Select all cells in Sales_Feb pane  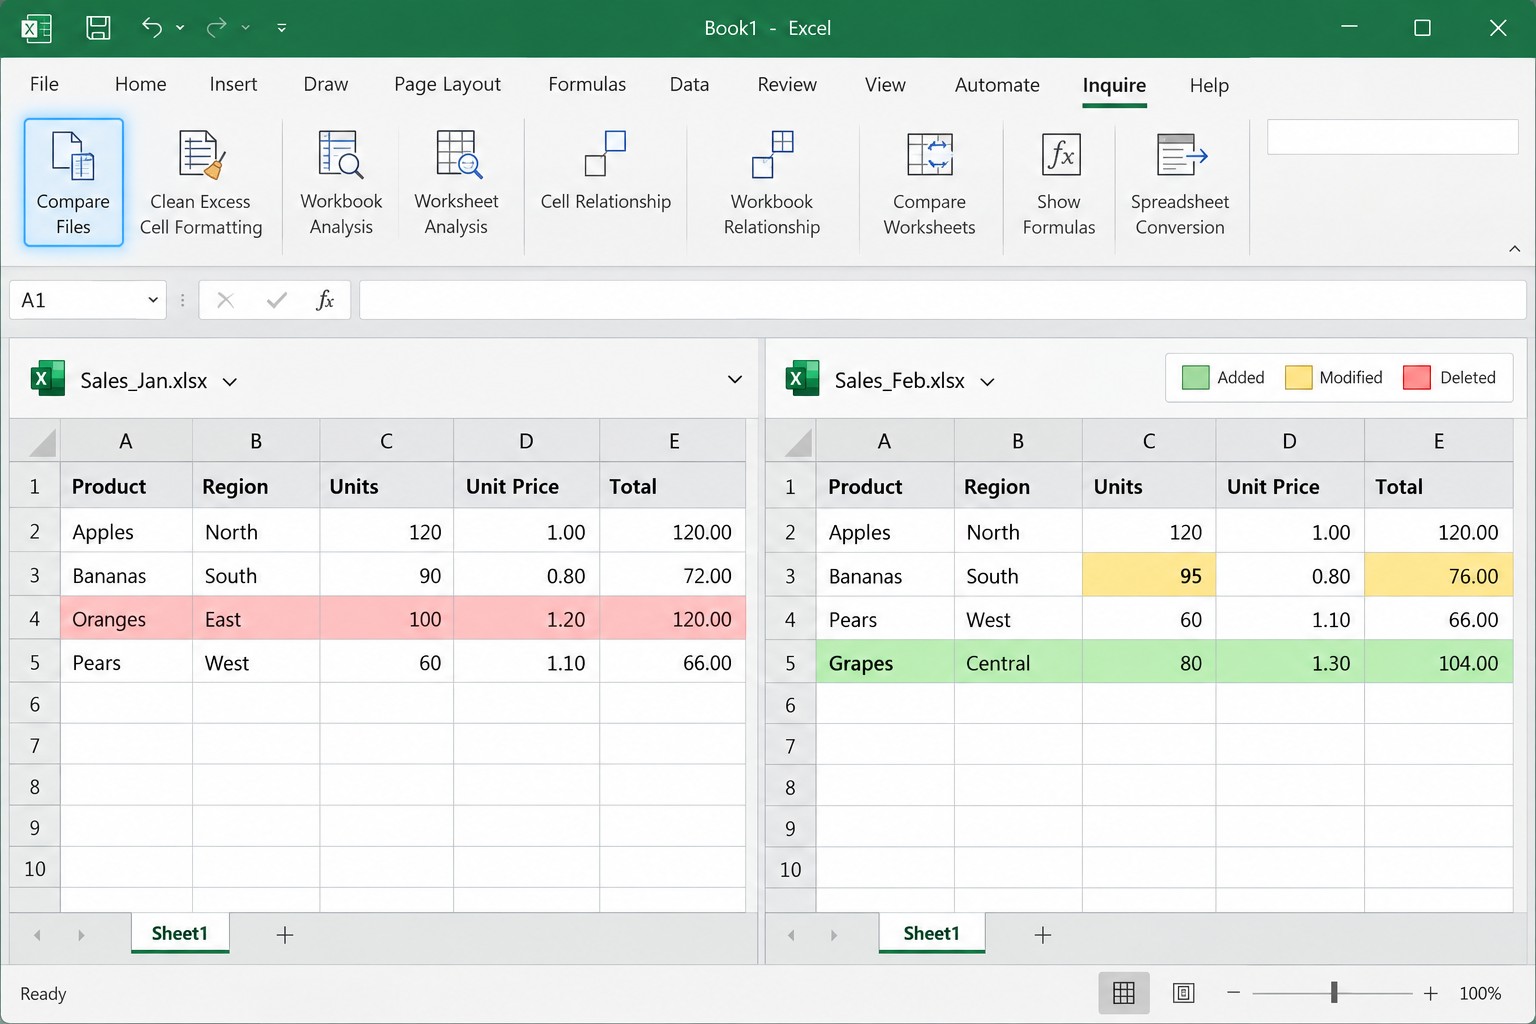791,441
